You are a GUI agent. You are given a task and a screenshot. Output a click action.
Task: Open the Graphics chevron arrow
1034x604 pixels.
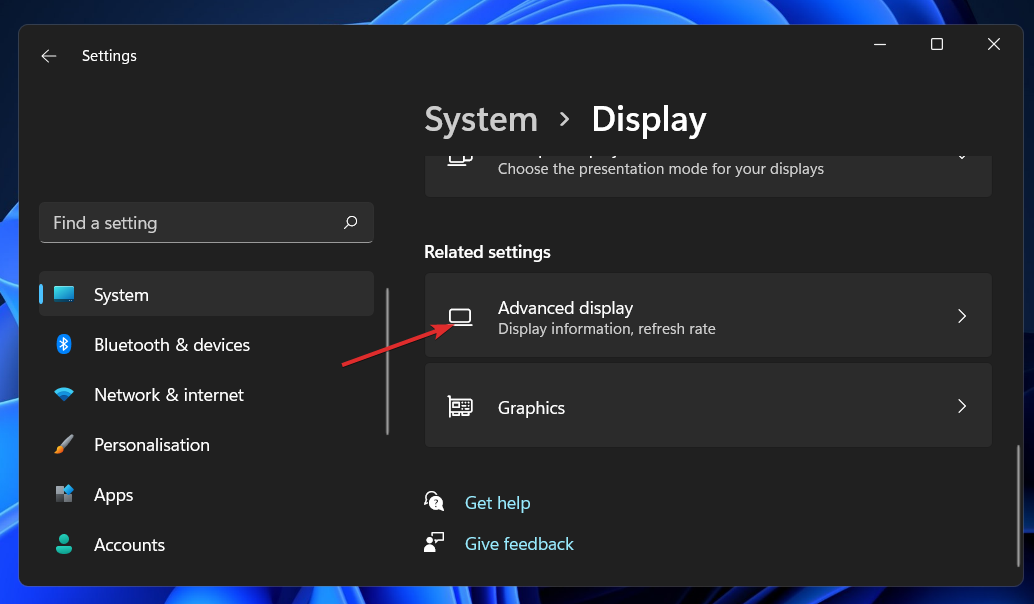click(962, 406)
